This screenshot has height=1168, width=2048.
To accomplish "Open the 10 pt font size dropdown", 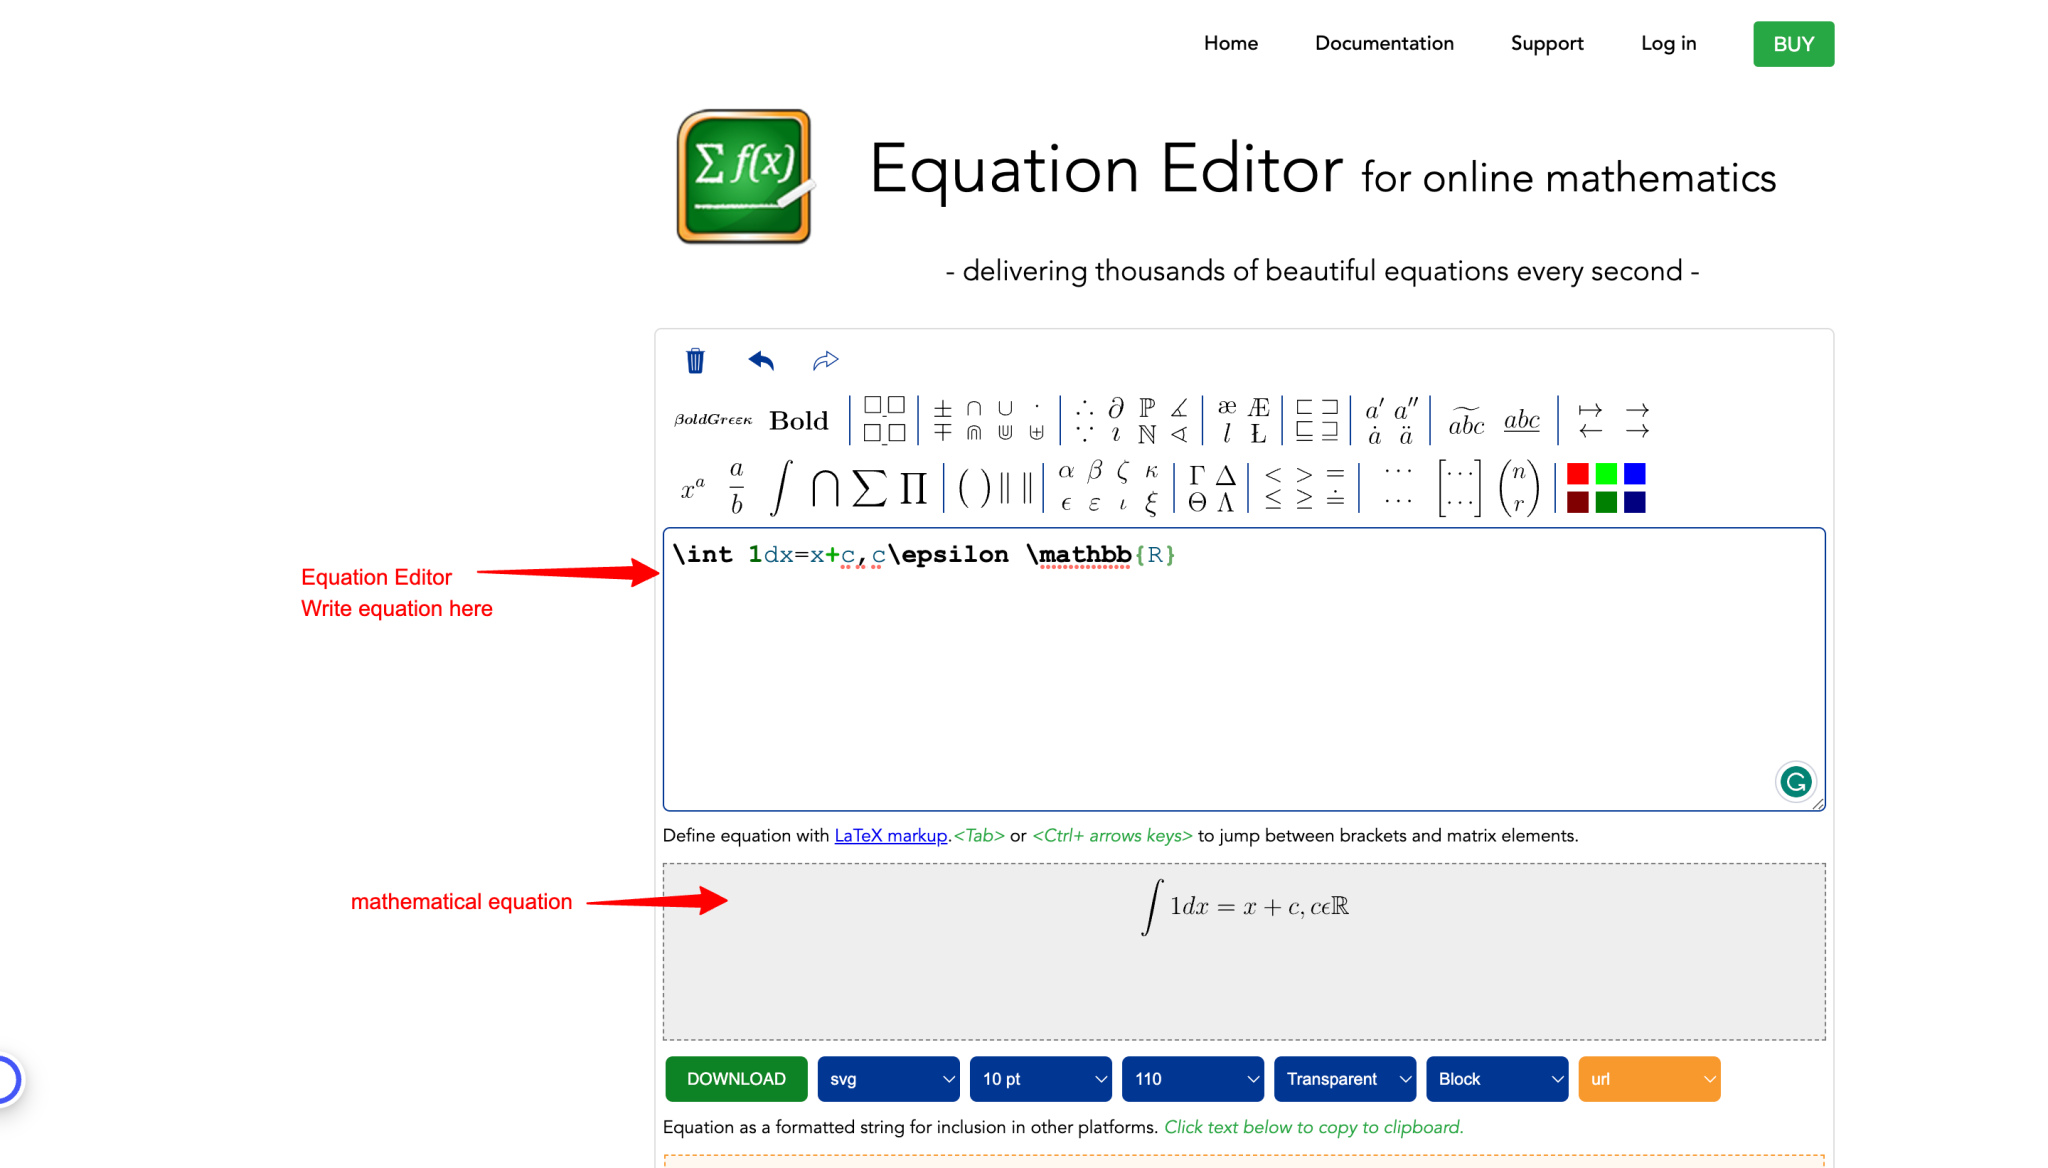I will point(1040,1079).
